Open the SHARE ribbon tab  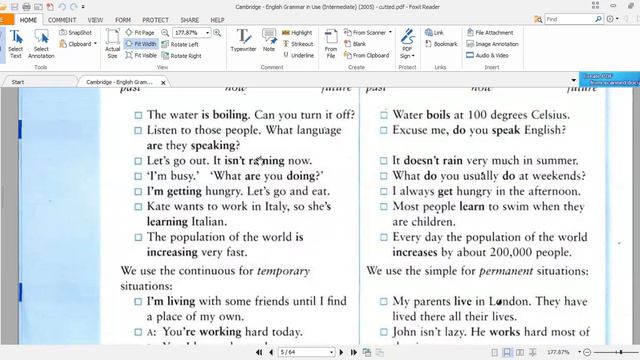point(190,20)
